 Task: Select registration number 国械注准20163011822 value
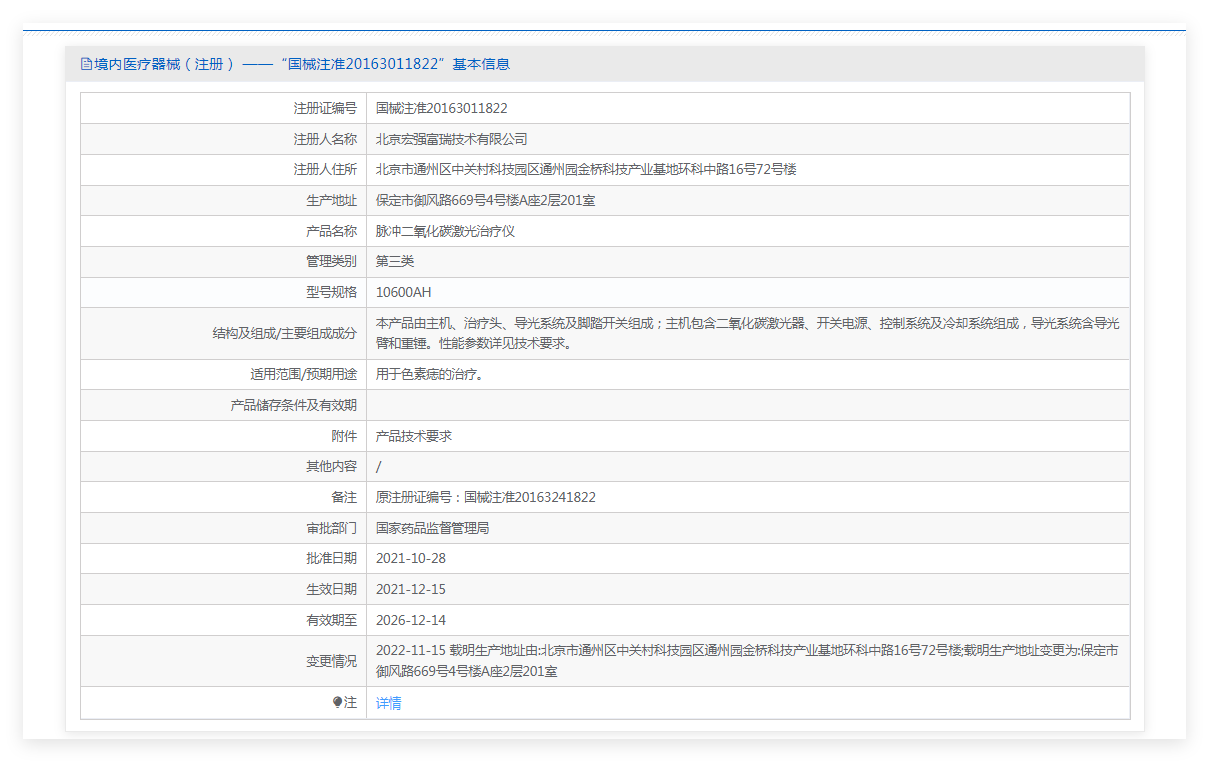[x=442, y=109]
